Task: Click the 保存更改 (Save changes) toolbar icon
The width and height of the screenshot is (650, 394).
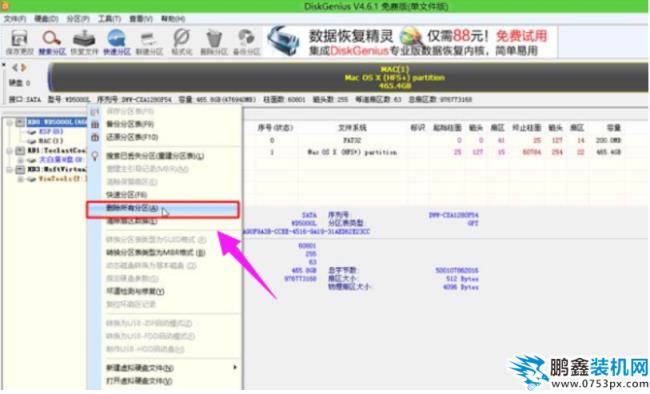Action: [x=19, y=41]
